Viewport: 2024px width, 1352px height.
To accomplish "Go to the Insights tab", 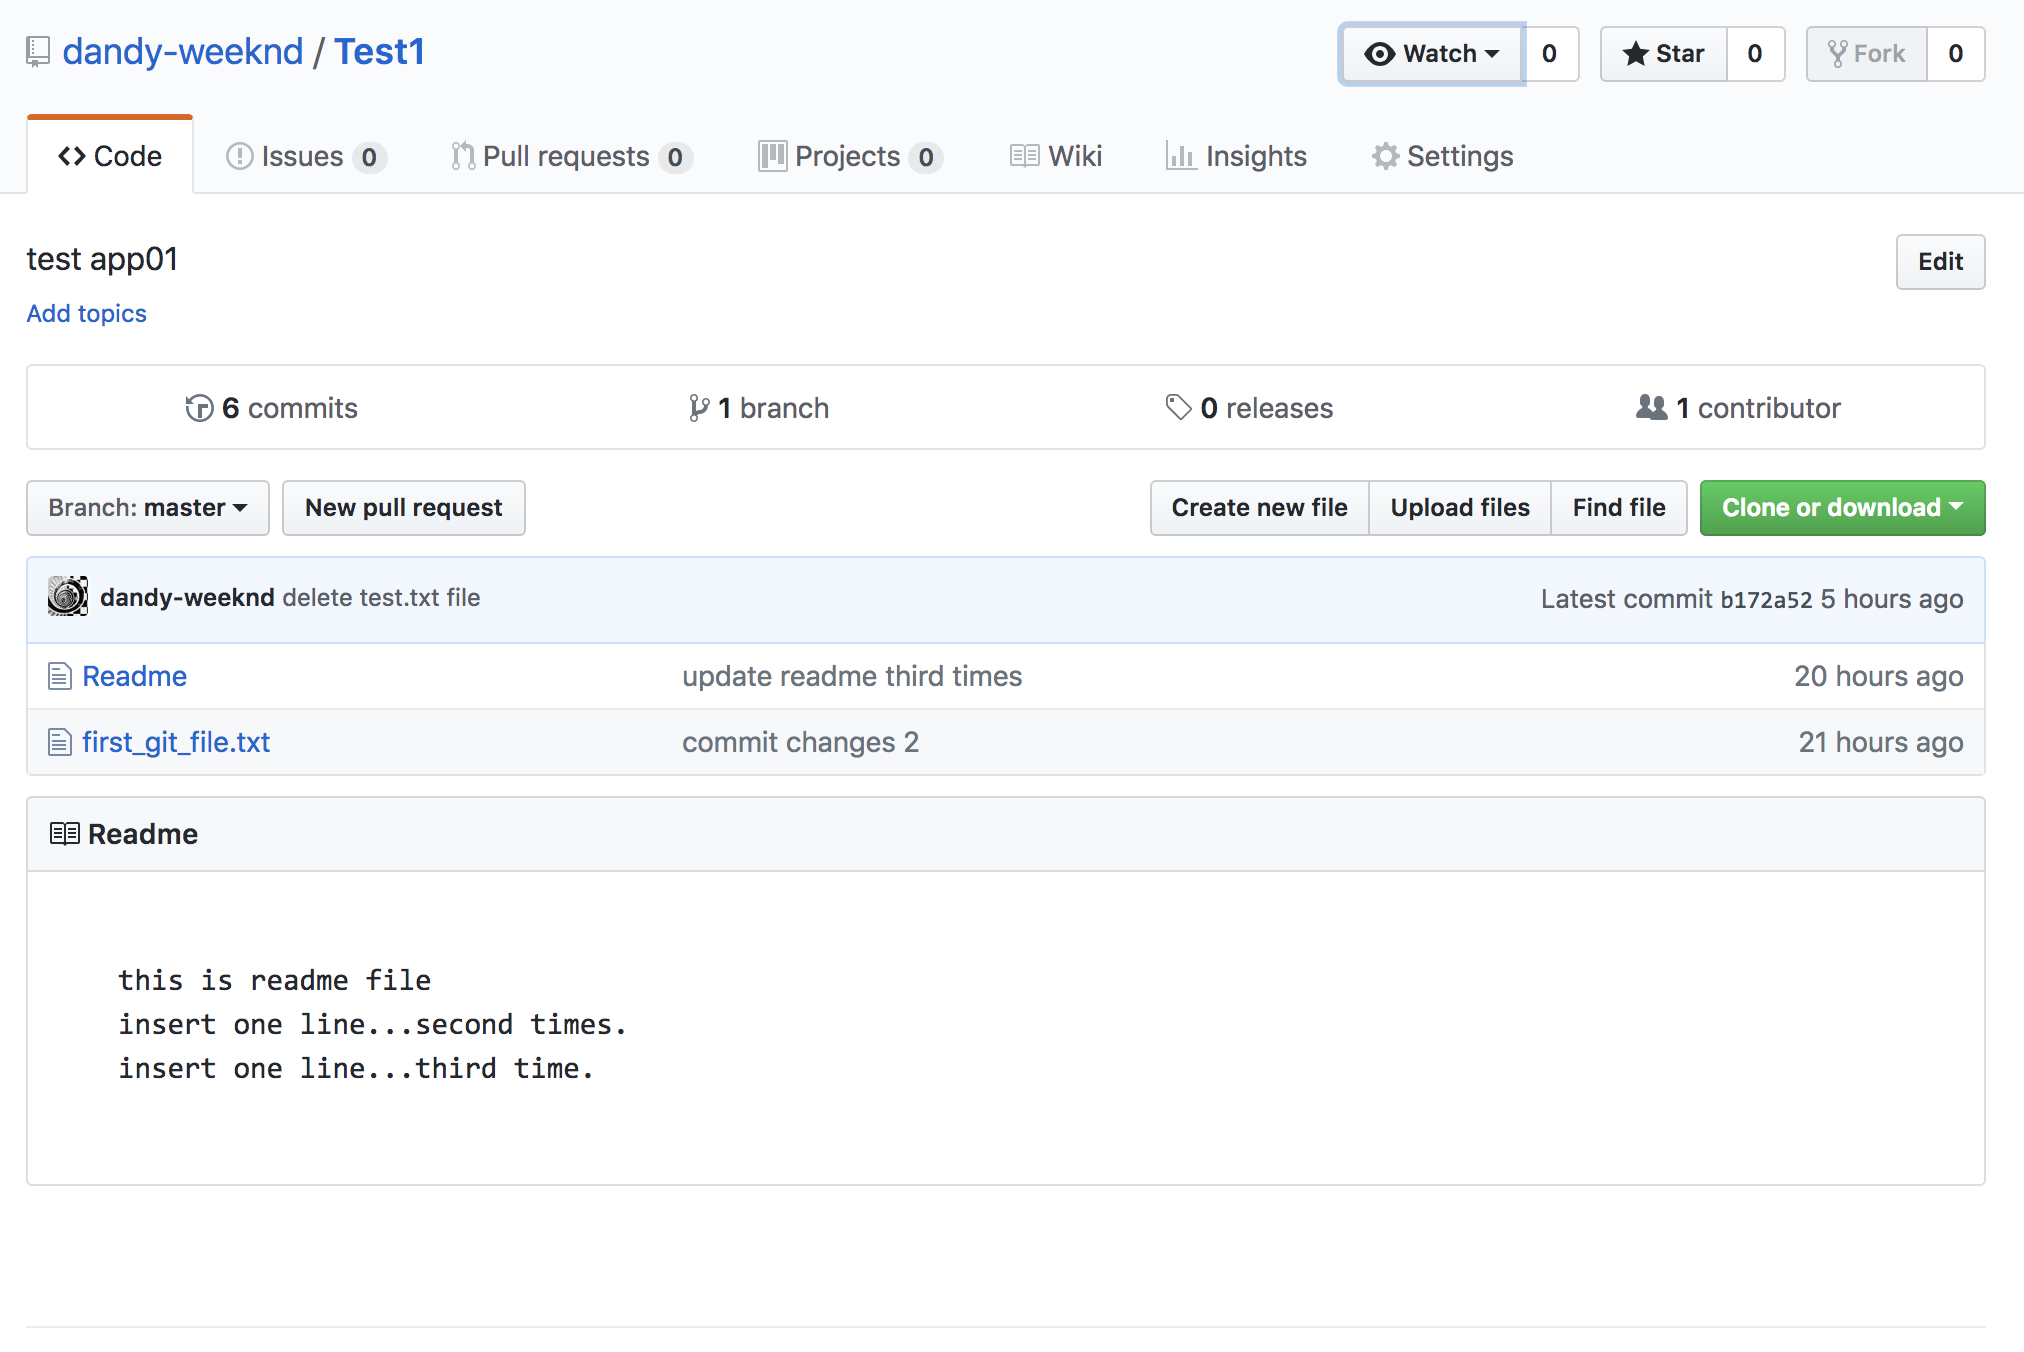I will 1237,156.
